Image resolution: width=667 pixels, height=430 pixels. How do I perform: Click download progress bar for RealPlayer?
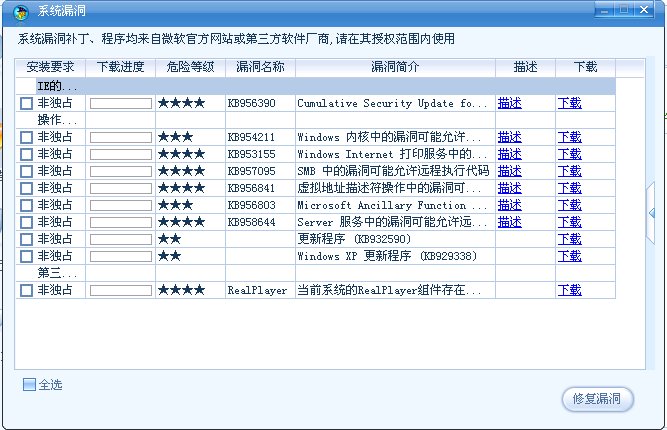[121, 290]
